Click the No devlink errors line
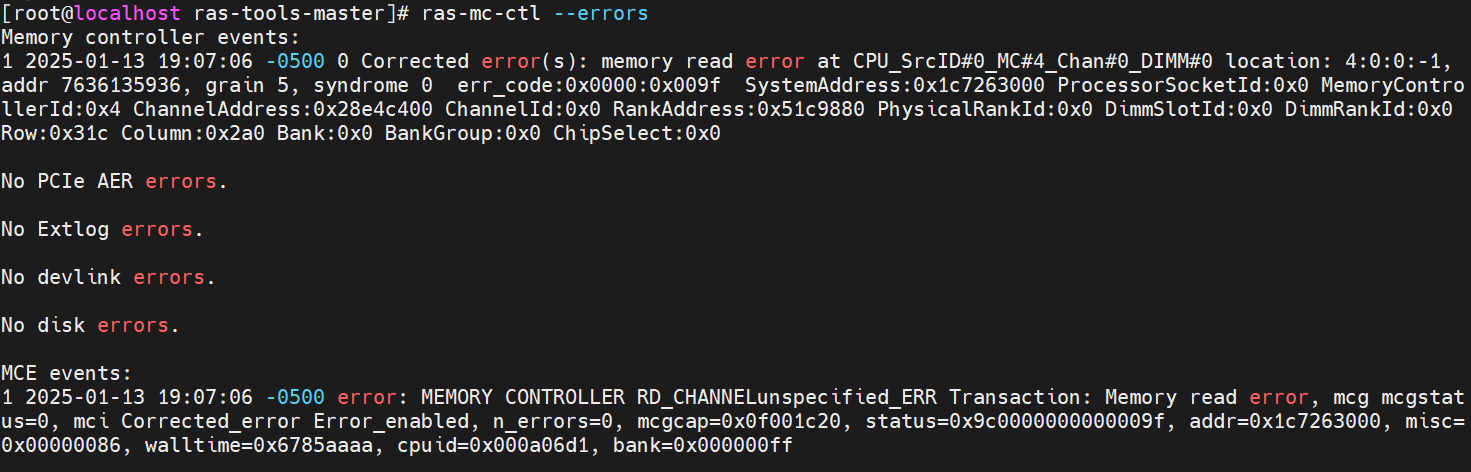1471x472 pixels. [x=108, y=277]
